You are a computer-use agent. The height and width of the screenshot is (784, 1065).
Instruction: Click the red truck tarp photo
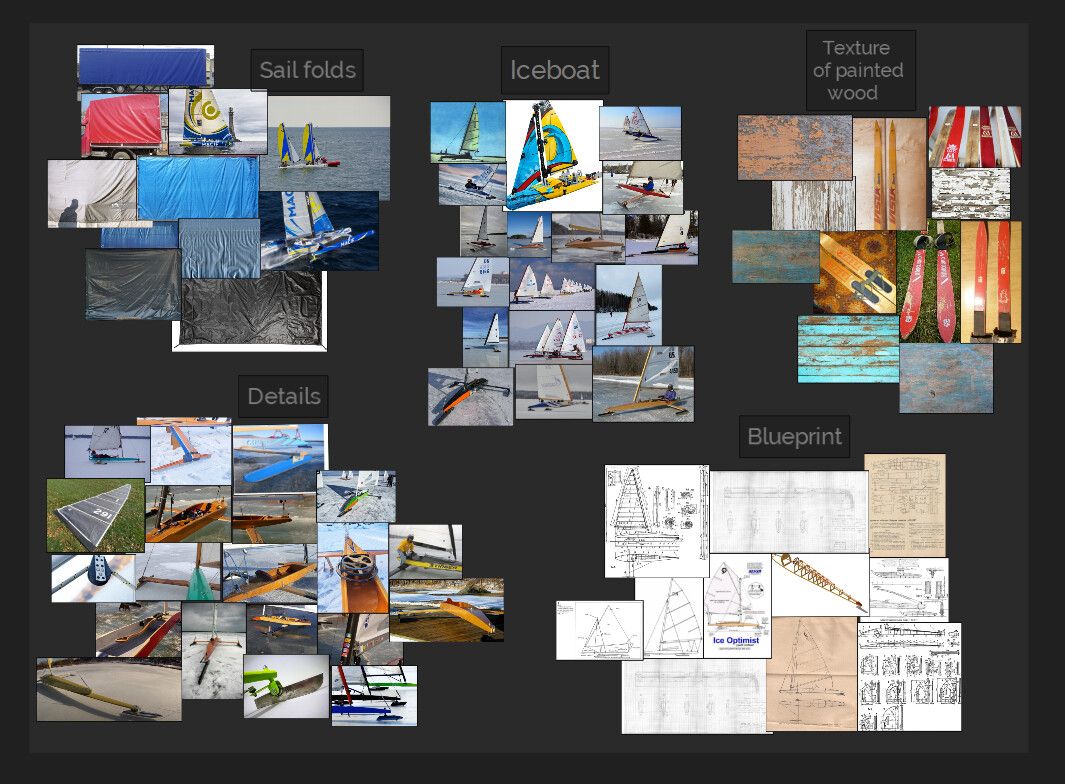pyautogui.click(x=120, y=125)
